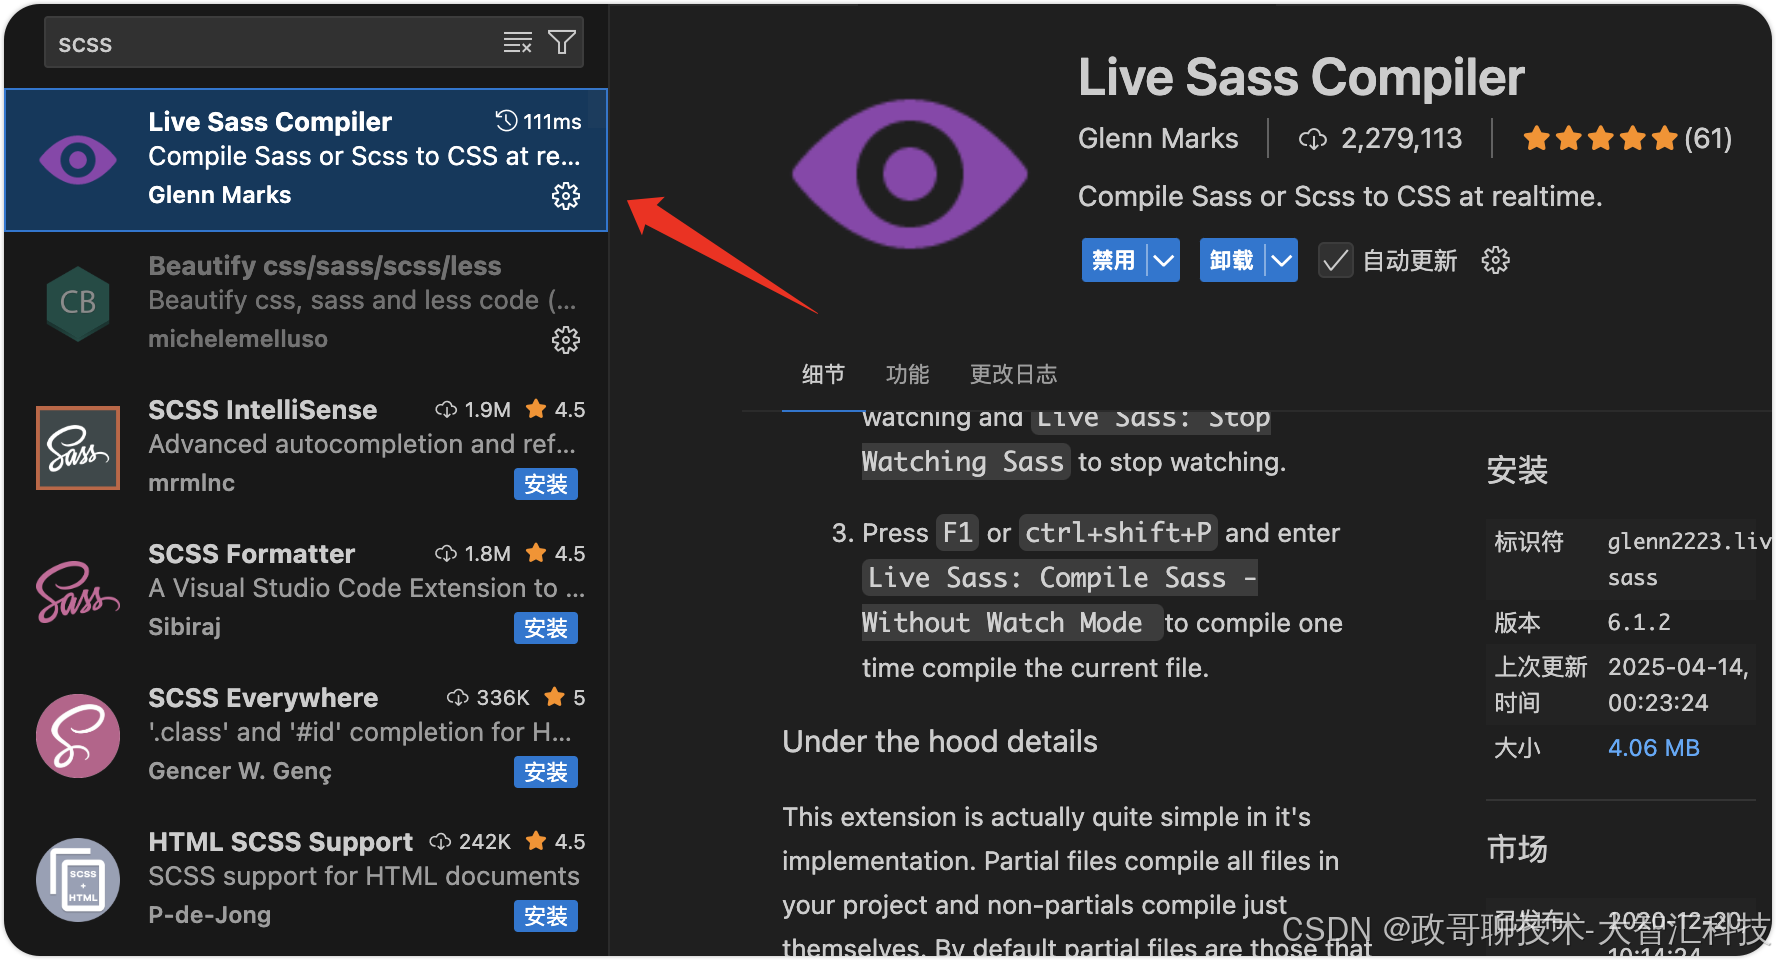Viewport: 1776px width, 960px height.
Task: Open the SCSS Formatter list entry title
Action: coord(252,554)
